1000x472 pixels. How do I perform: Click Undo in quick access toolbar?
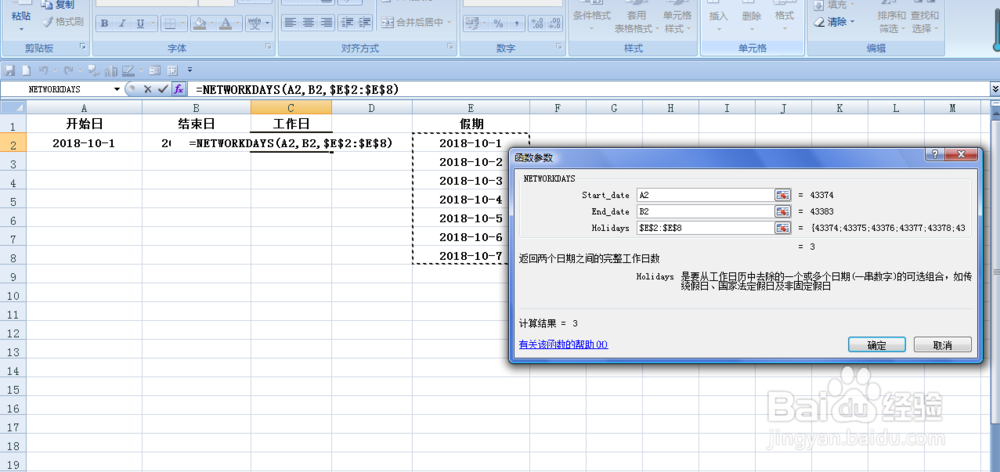pyautogui.click(x=43, y=70)
